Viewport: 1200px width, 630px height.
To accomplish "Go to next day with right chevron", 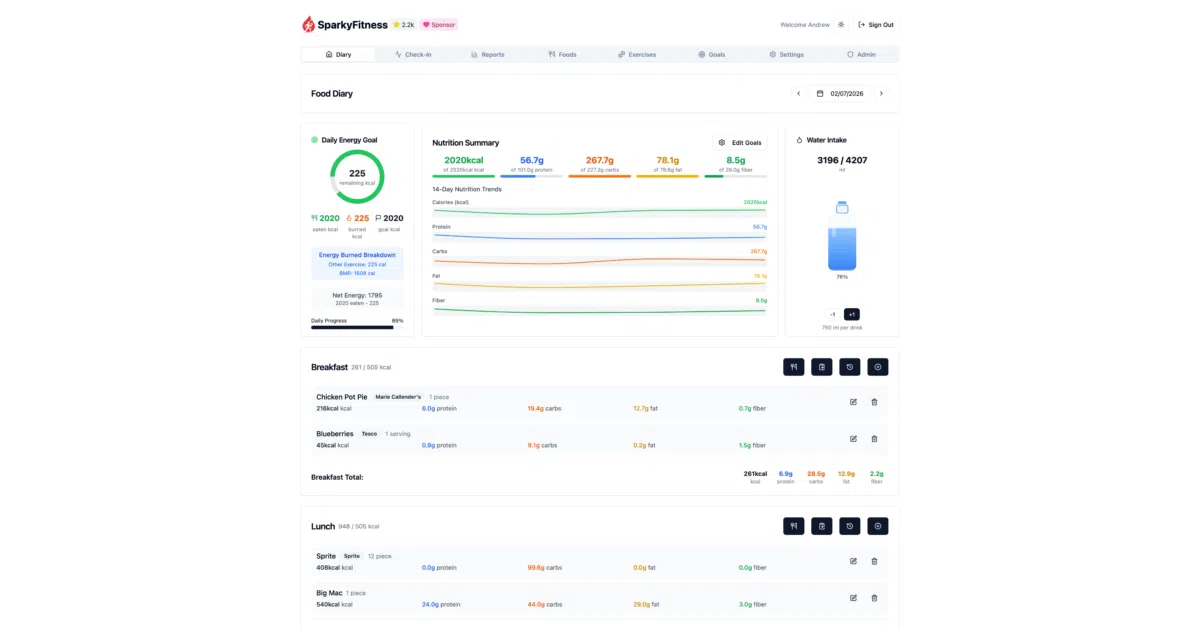I will tap(881, 94).
